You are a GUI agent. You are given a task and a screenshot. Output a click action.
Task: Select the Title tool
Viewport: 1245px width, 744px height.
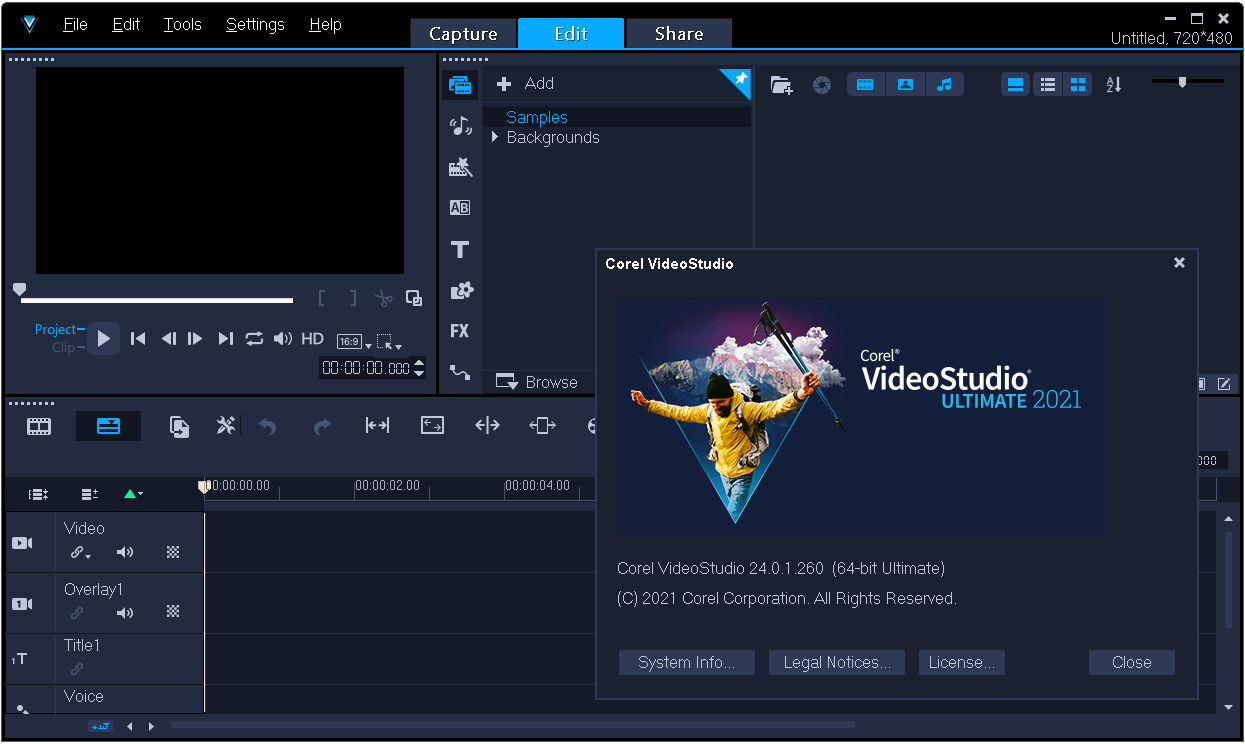[x=460, y=249]
